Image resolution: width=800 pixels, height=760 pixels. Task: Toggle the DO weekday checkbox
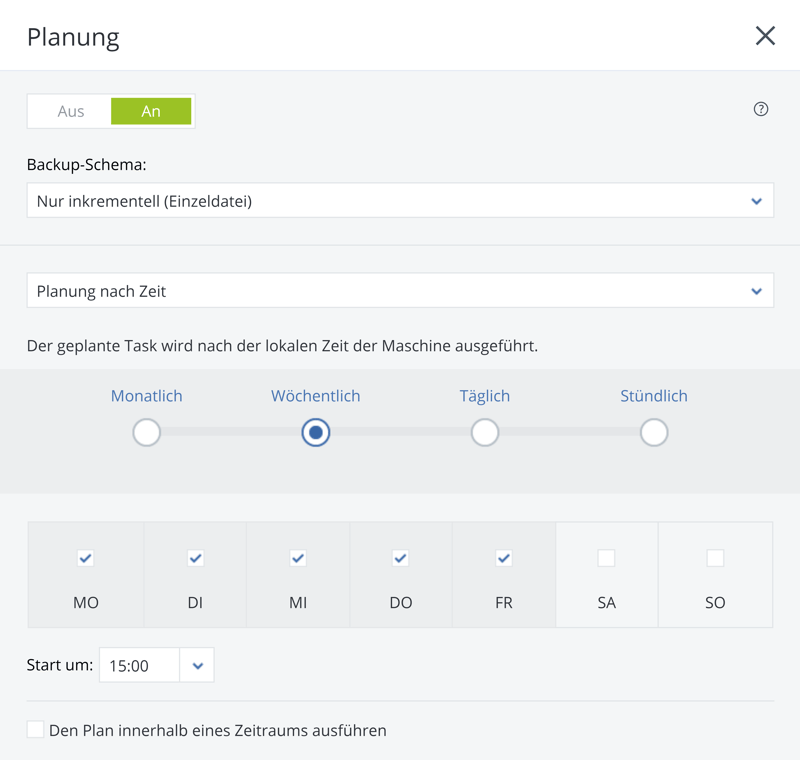(401, 558)
